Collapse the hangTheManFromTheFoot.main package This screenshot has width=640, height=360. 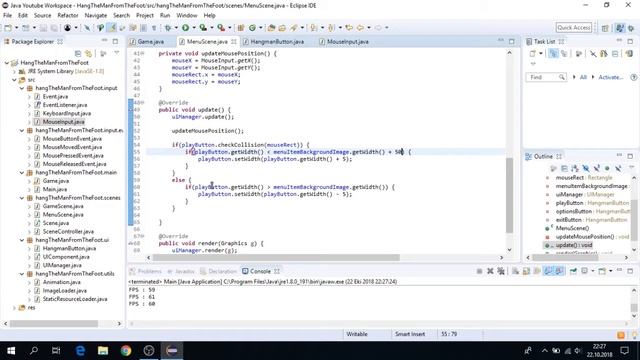pyautogui.click(x=22, y=173)
